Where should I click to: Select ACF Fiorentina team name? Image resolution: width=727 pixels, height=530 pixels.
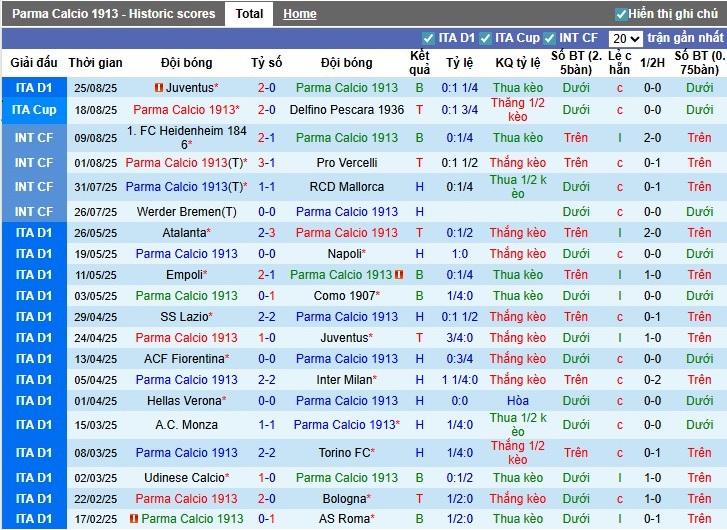click(x=185, y=358)
